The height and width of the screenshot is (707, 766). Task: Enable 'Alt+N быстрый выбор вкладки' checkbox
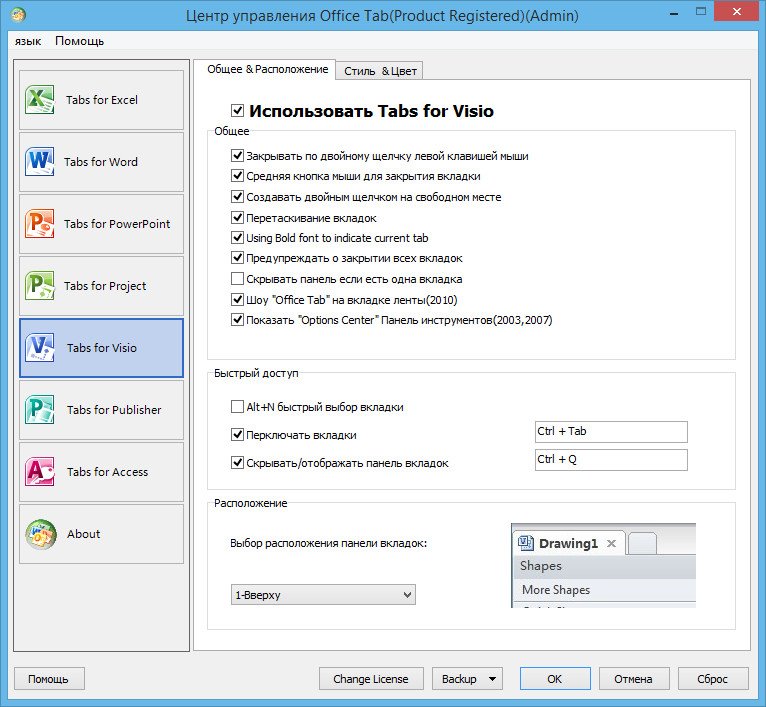click(237, 407)
